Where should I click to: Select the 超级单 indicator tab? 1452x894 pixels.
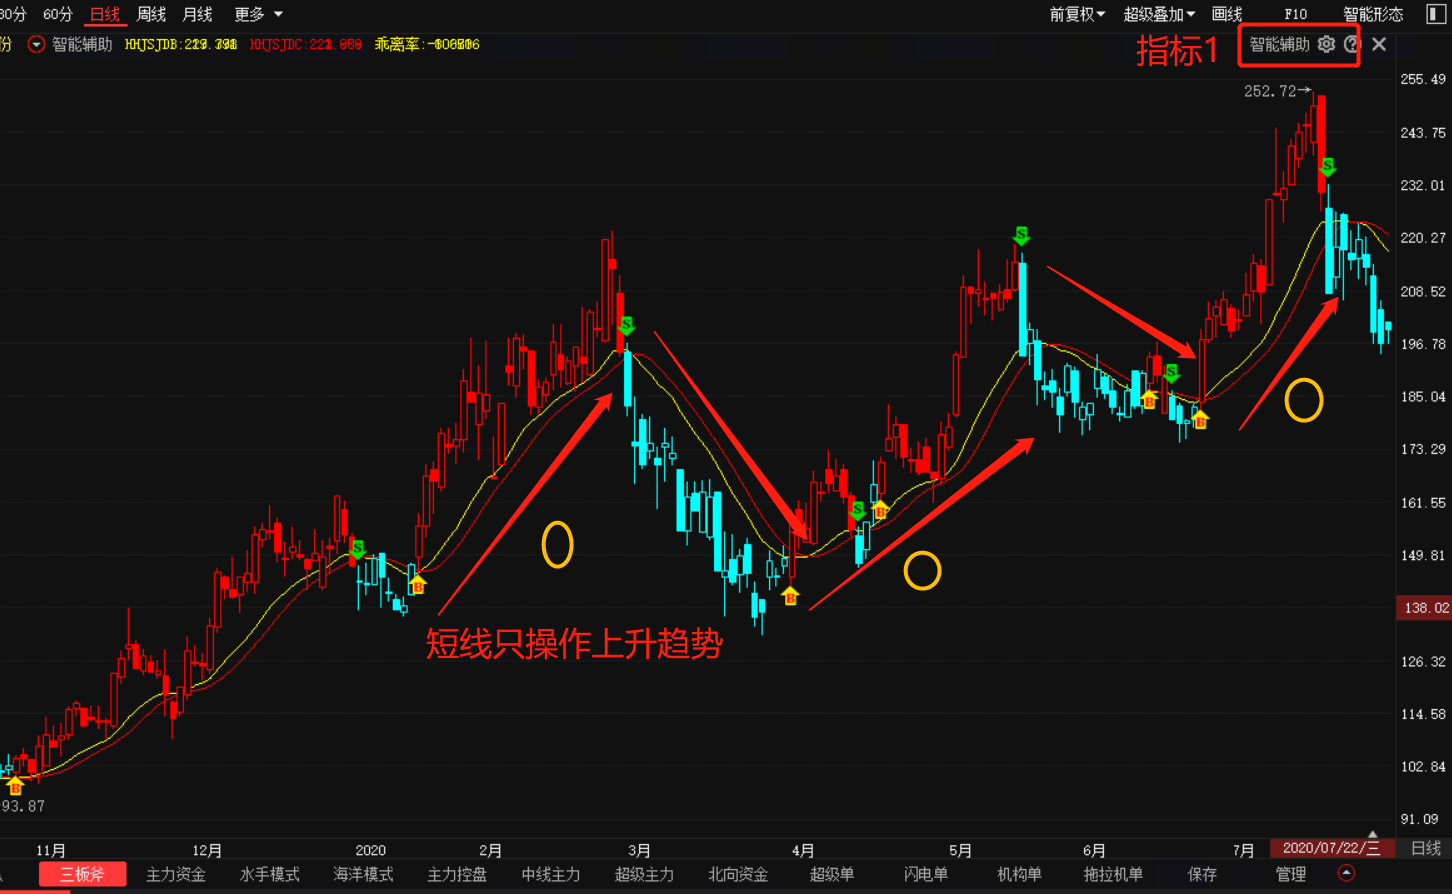pos(832,874)
